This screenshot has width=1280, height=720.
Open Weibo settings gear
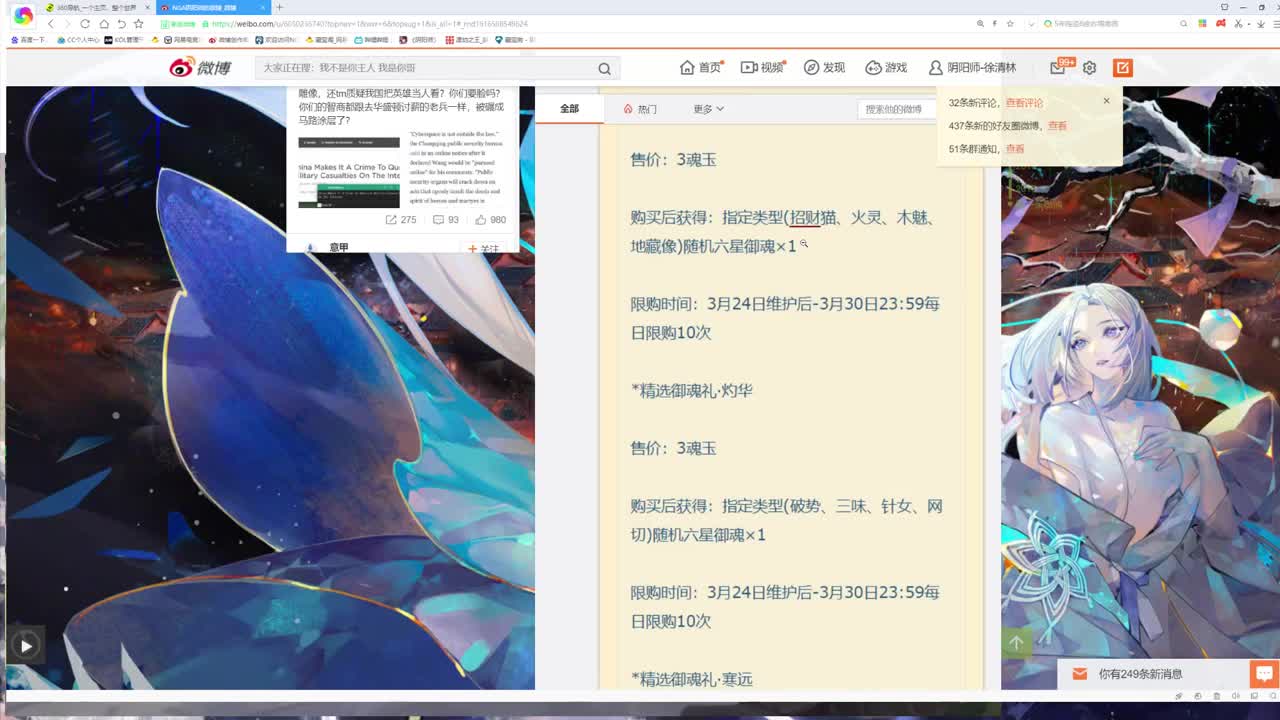(1089, 68)
